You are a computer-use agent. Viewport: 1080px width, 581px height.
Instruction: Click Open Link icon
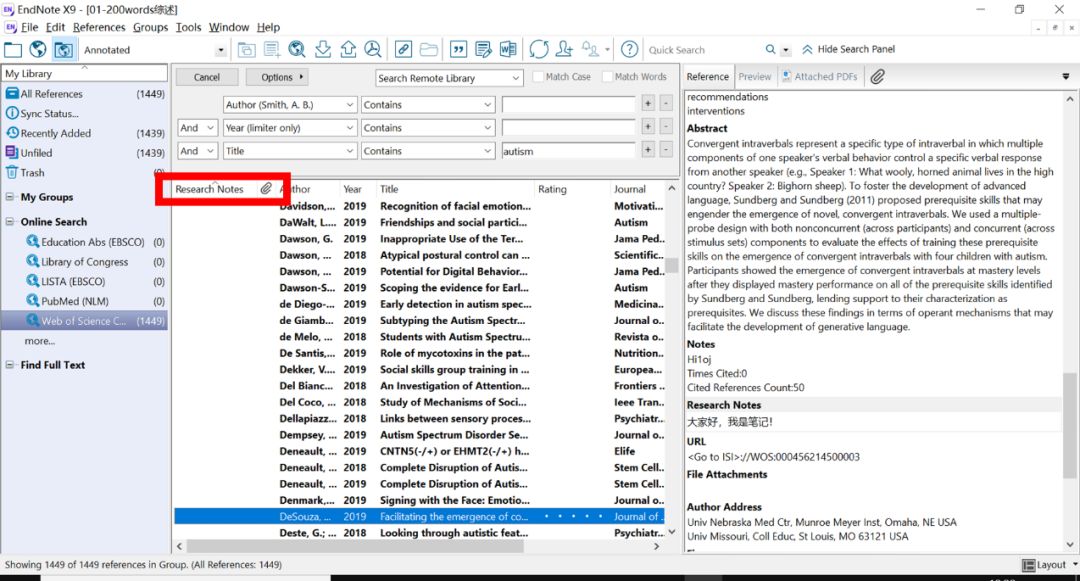(404, 49)
